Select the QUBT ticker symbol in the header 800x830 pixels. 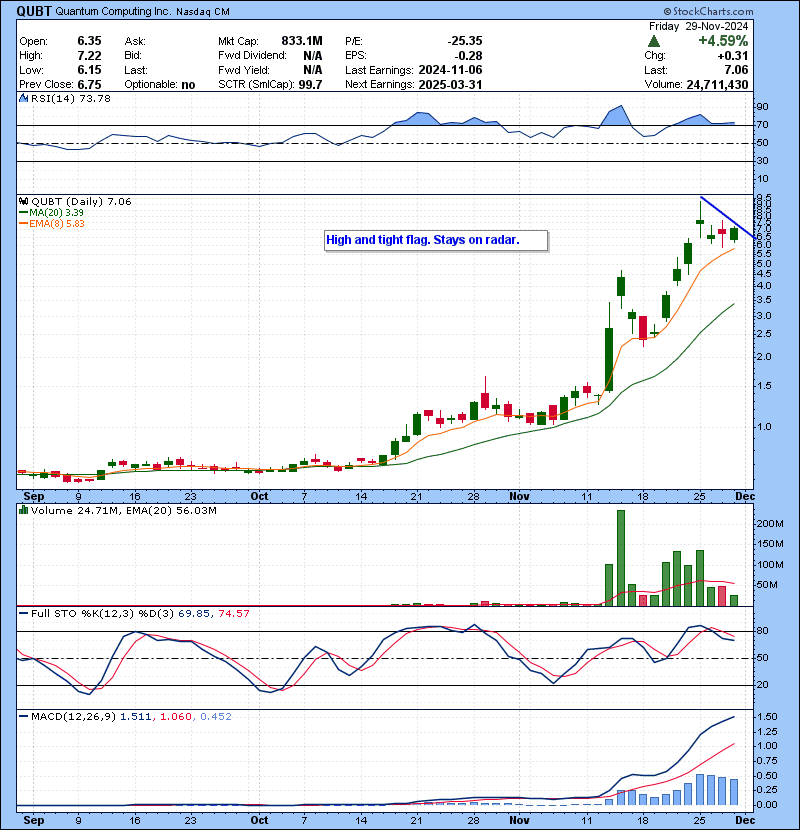point(34,12)
